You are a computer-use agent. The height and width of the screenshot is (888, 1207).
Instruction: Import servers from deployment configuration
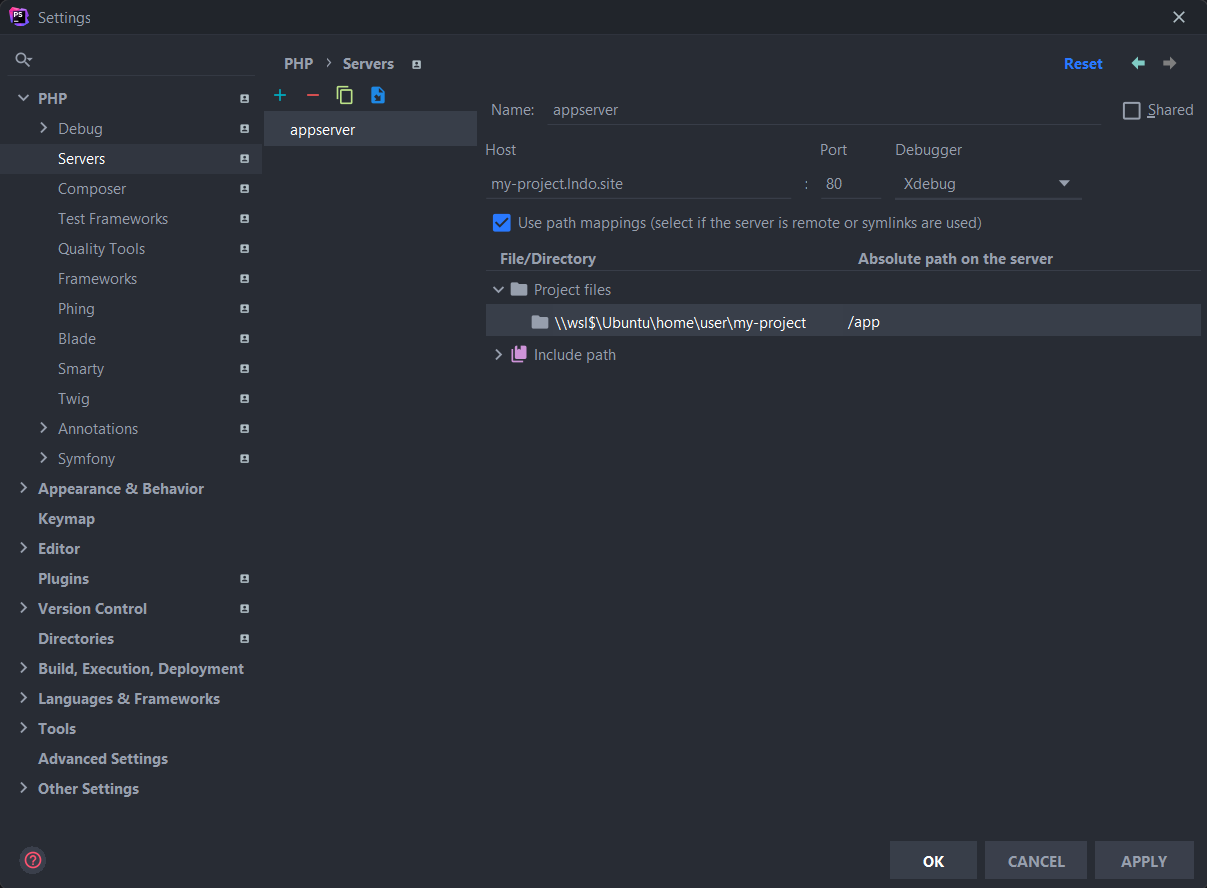(377, 94)
